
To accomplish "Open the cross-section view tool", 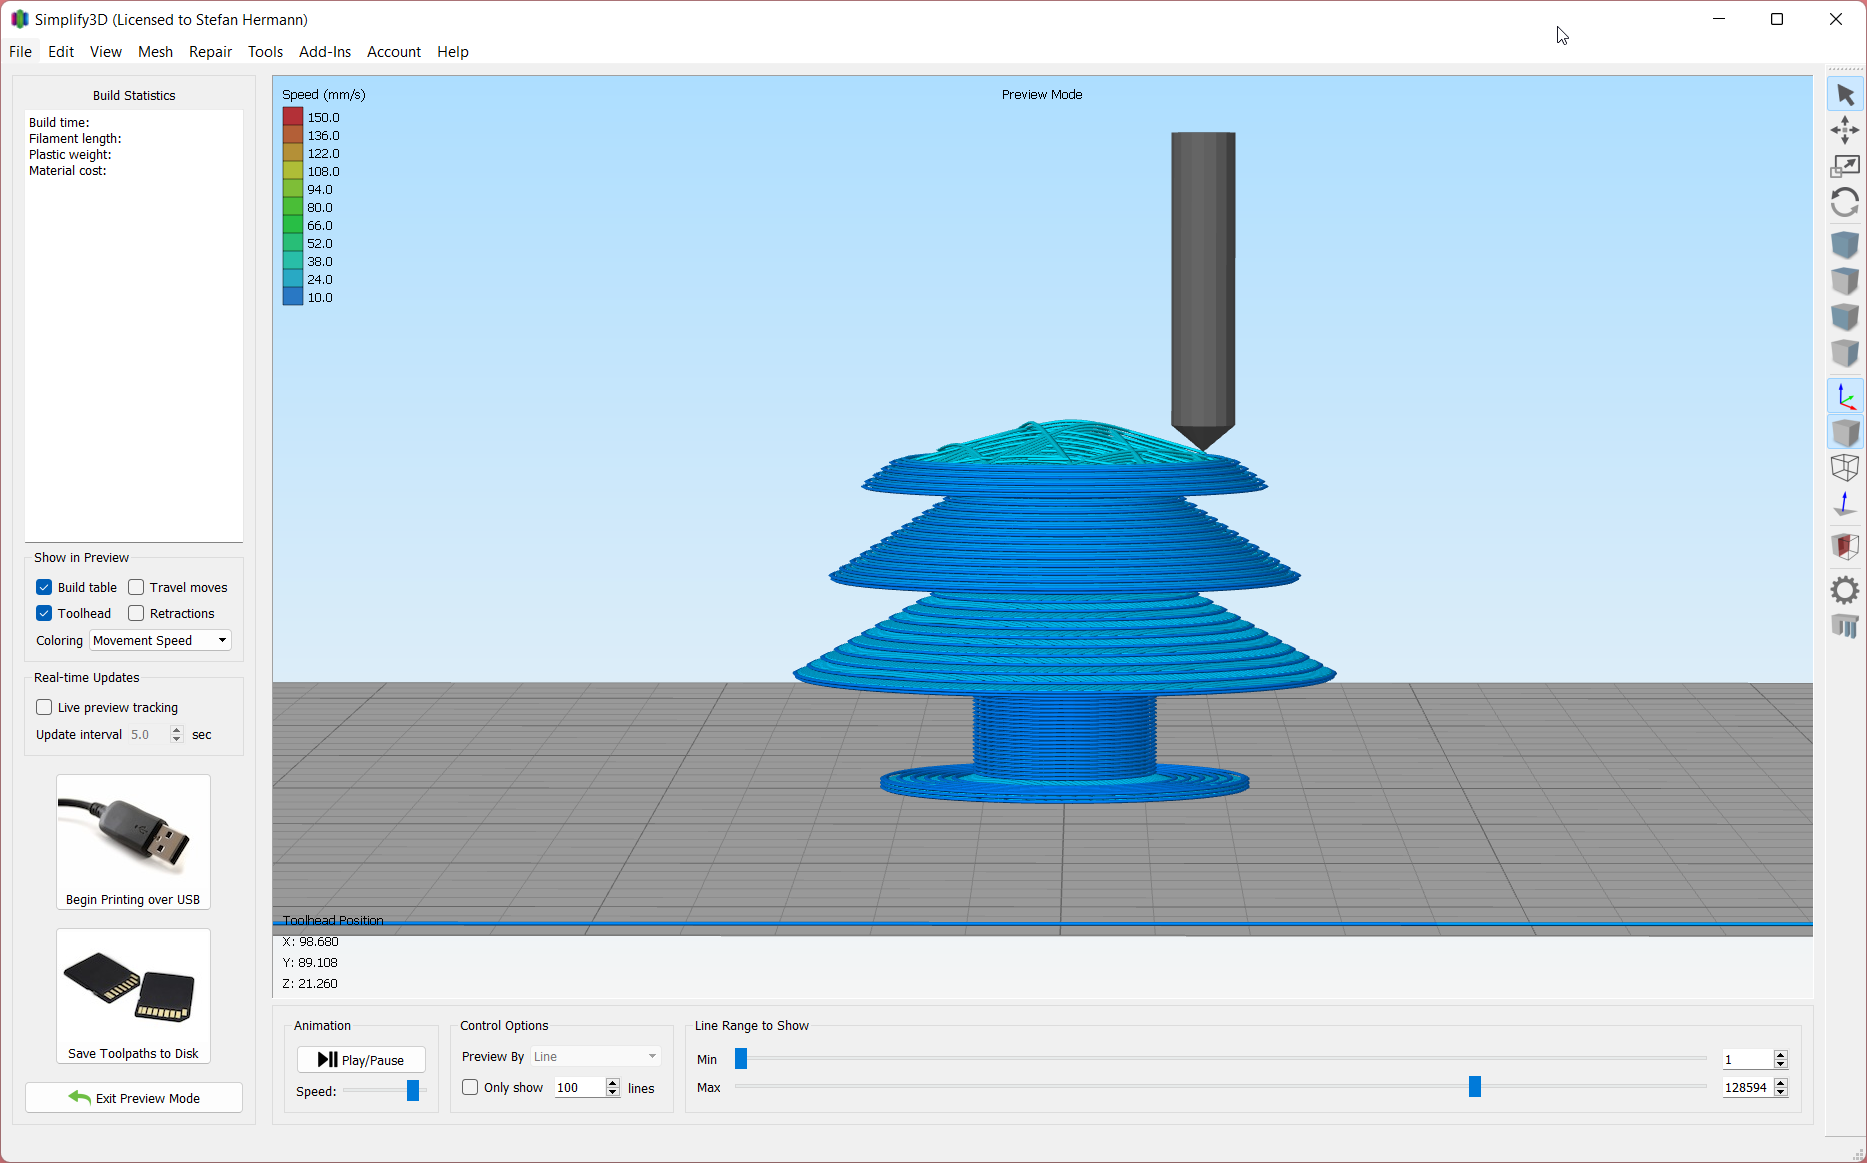I will coord(1845,546).
